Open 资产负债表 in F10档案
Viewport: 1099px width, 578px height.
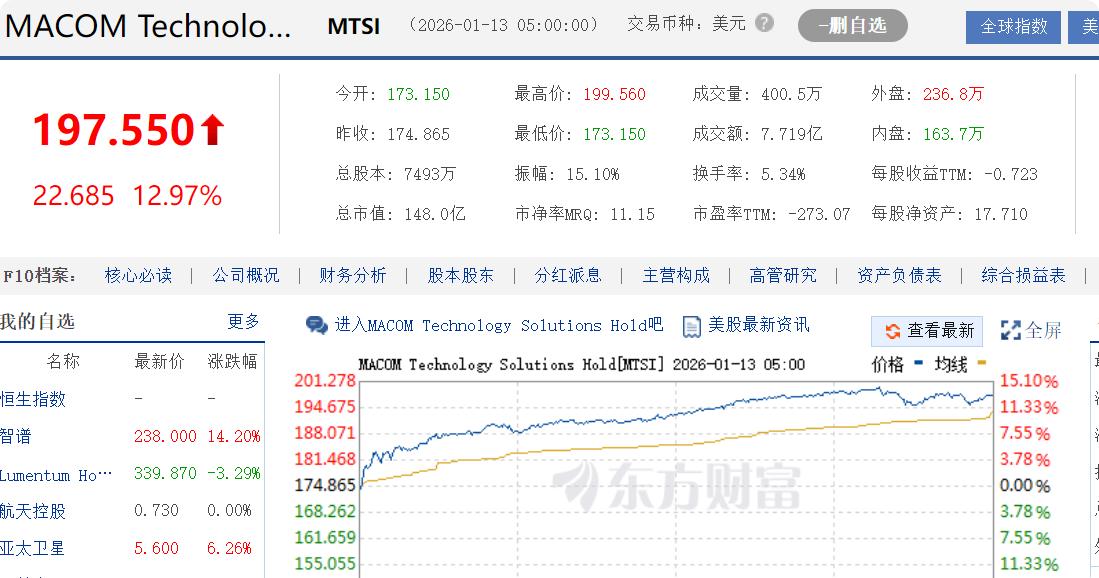point(899,275)
